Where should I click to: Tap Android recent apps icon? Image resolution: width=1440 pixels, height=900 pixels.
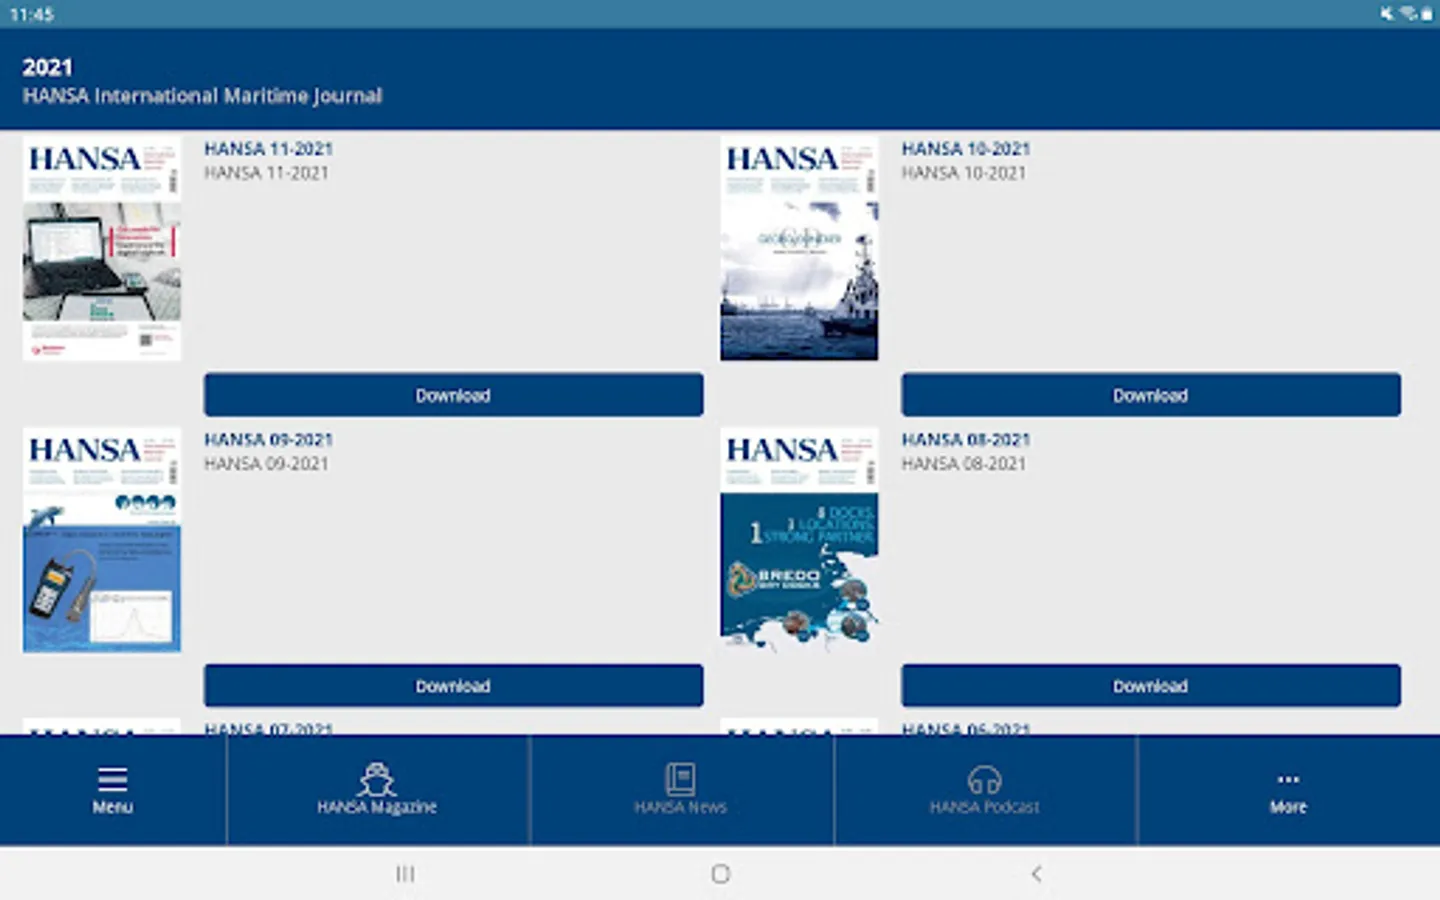[405, 874]
